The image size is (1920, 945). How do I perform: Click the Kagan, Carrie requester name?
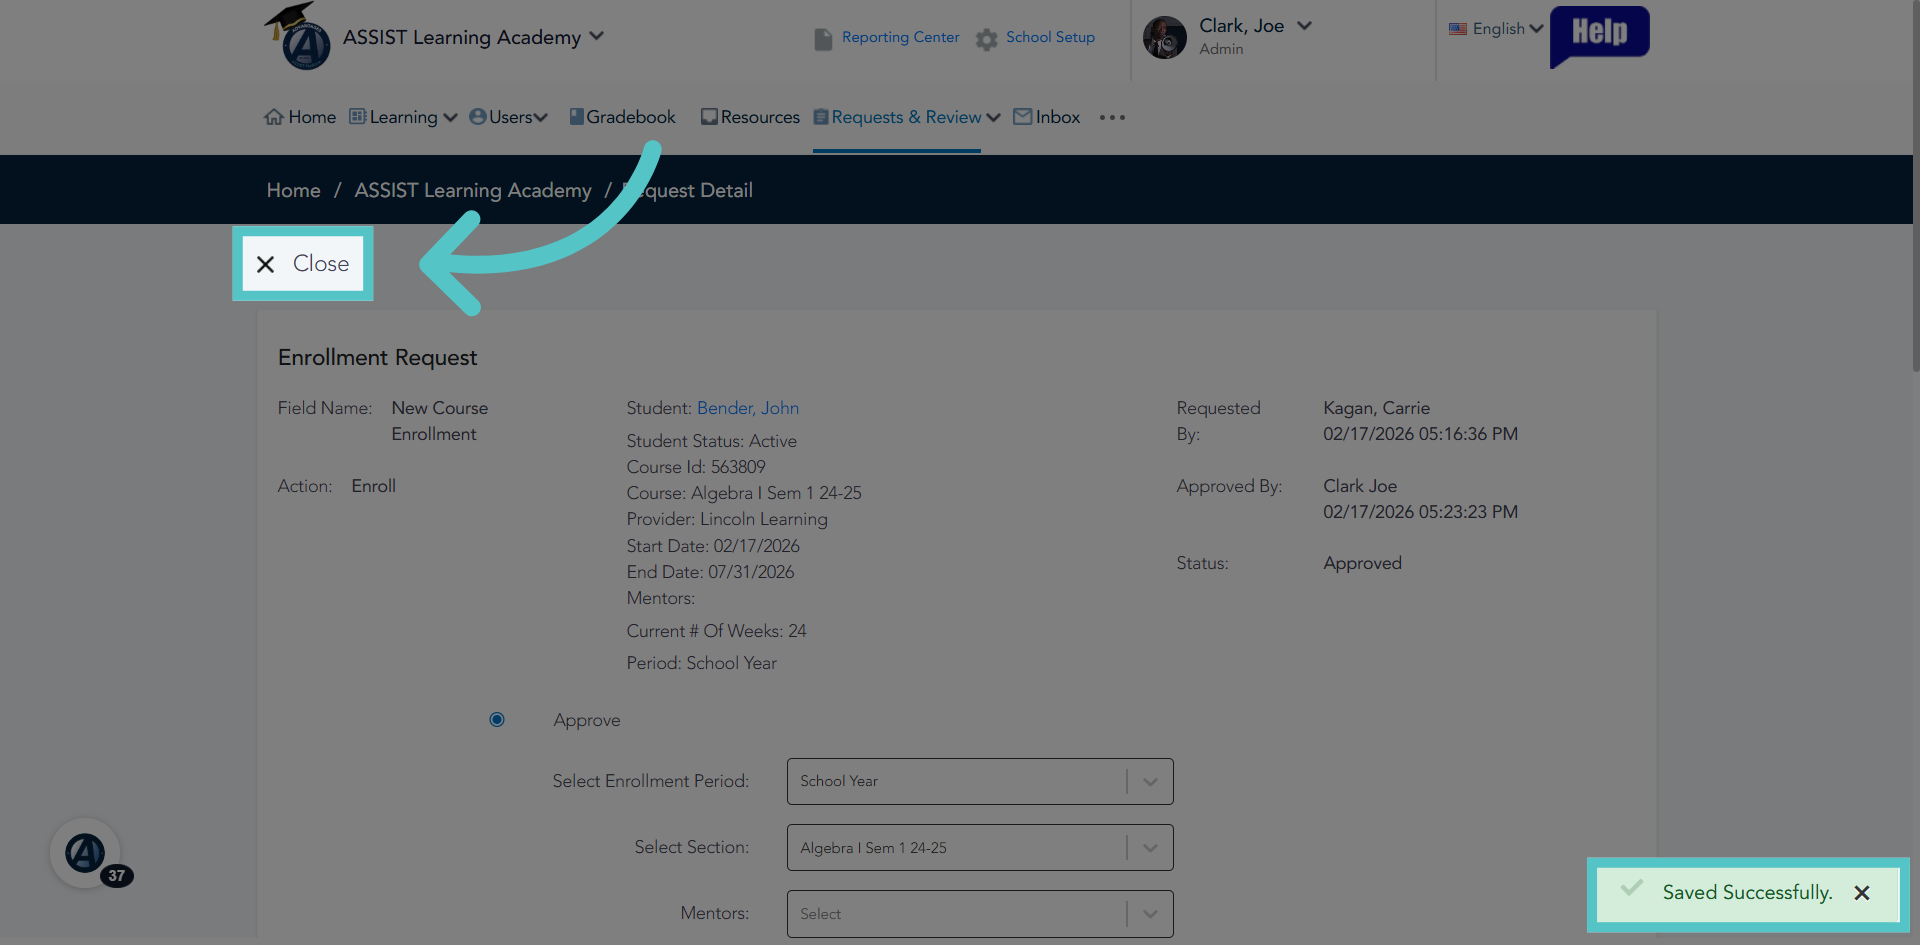1376,408
